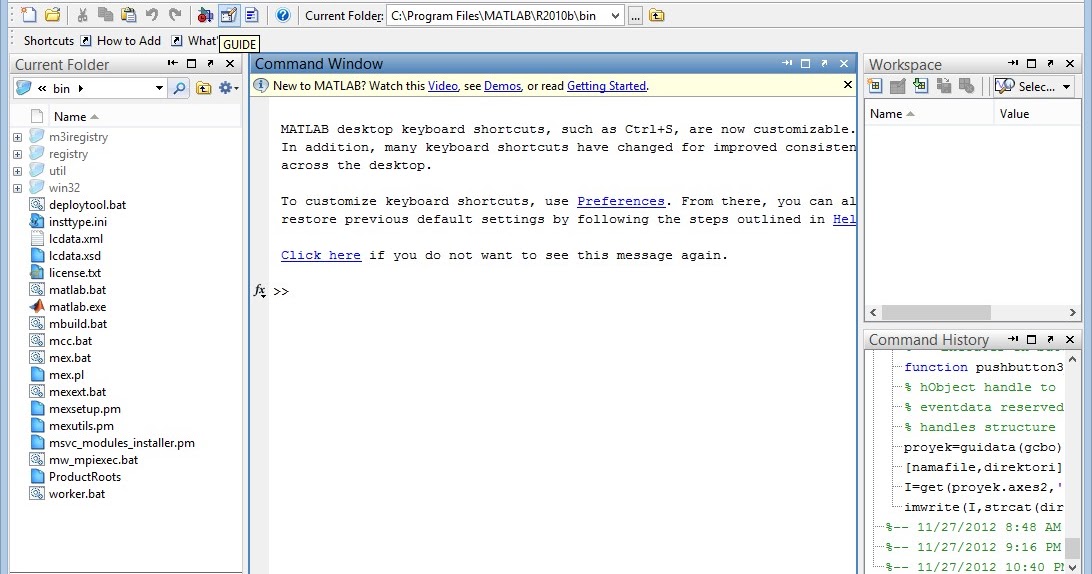Select 'proyek=guidata(gcbo)' history entry

(x=983, y=447)
